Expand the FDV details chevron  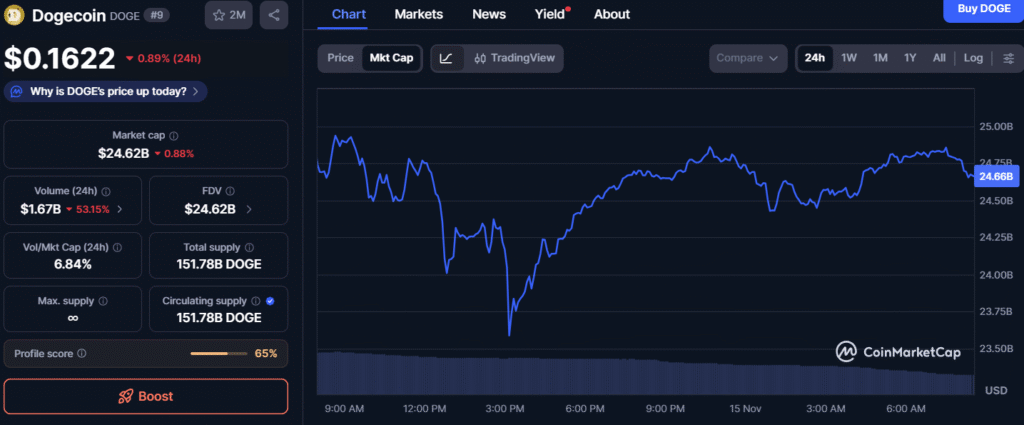point(249,209)
